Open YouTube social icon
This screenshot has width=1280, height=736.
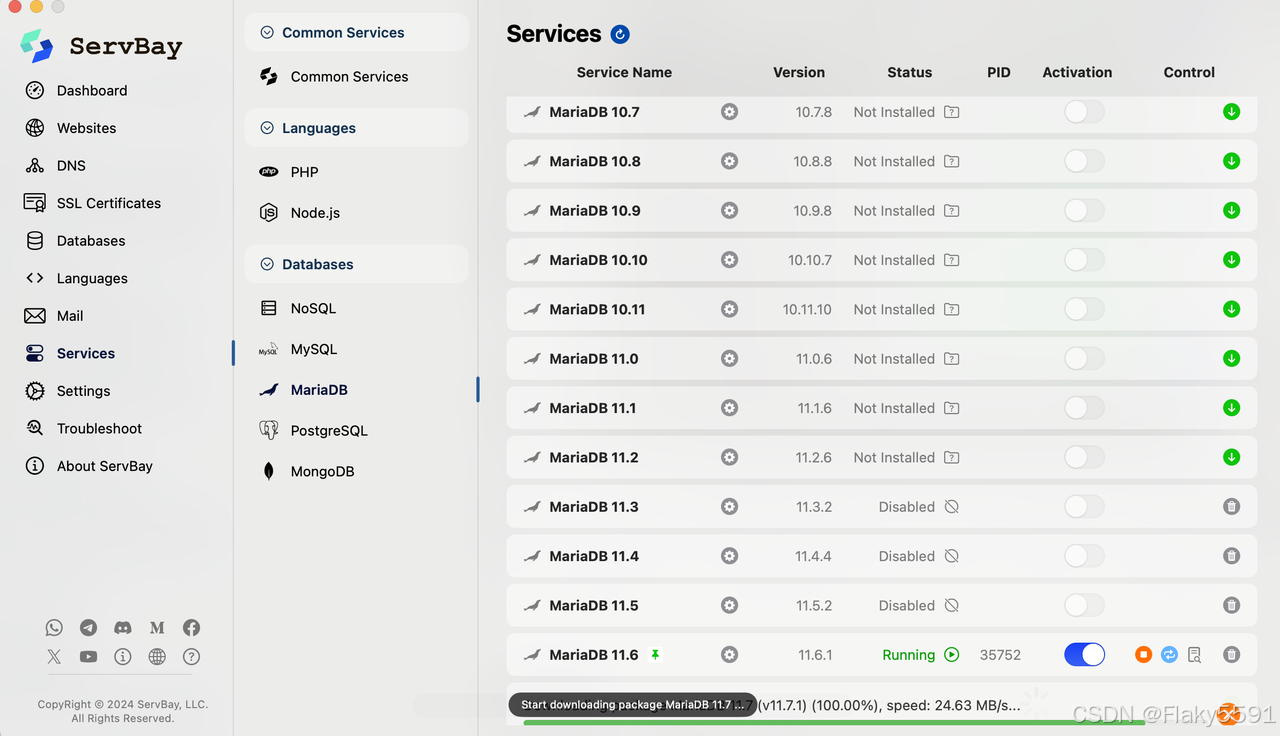coord(89,657)
